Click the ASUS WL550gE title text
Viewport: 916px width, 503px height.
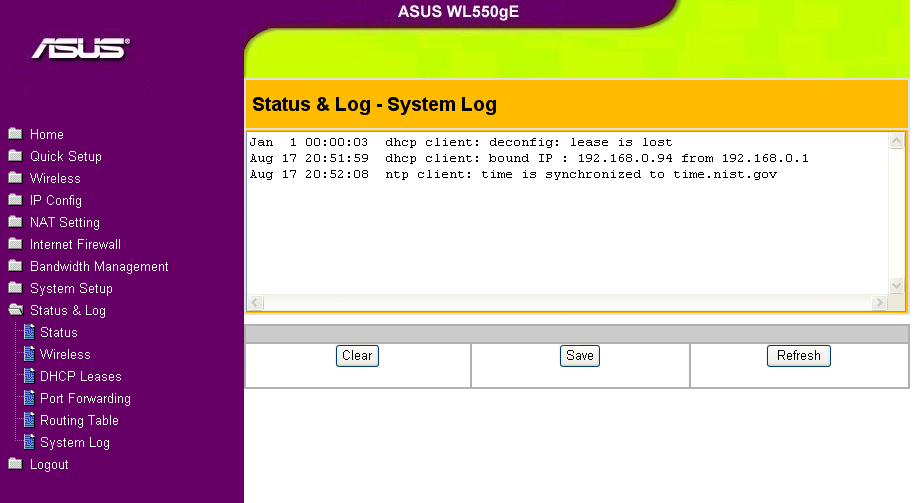[x=459, y=12]
